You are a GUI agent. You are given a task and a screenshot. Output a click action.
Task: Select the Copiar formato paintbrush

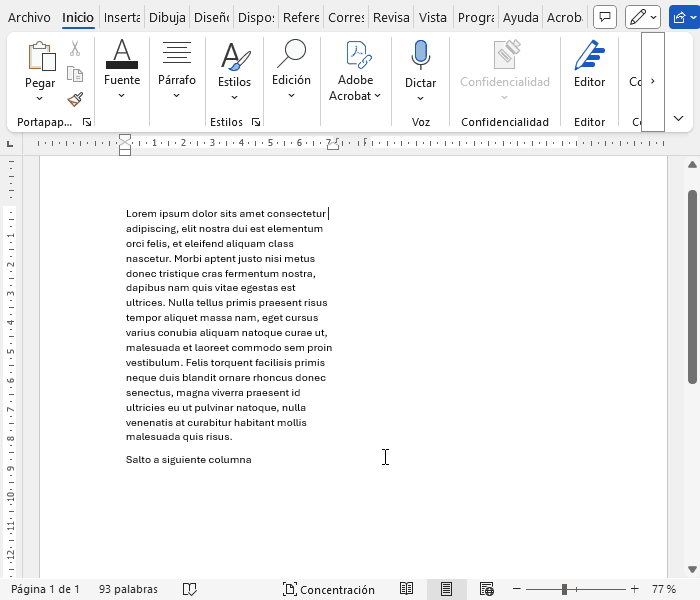(x=75, y=99)
